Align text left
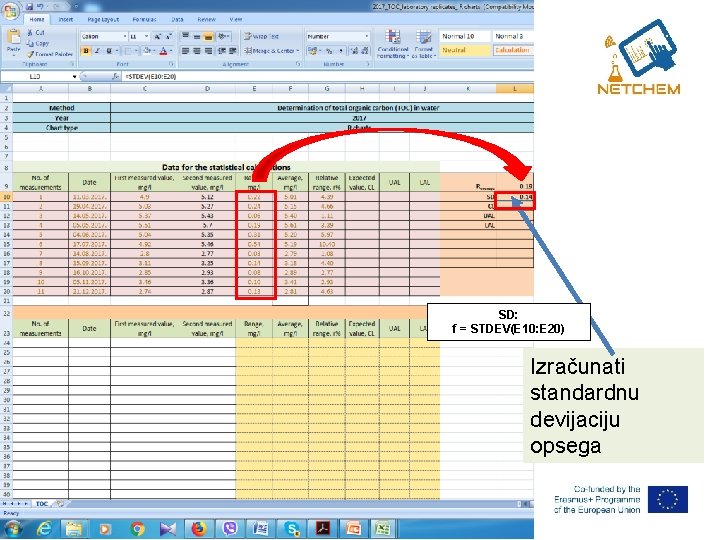The image size is (720, 540). [186, 51]
